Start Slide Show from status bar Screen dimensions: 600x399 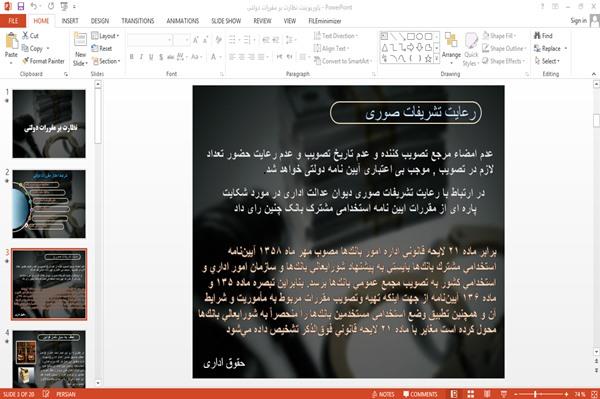(504, 394)
